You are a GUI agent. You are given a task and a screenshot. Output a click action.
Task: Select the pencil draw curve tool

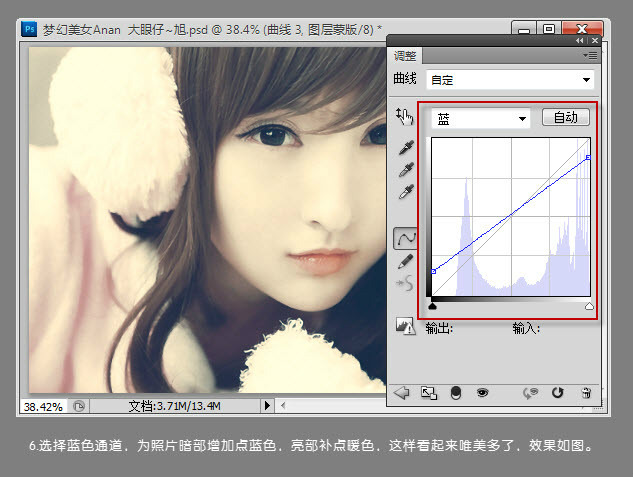point(405,260)
